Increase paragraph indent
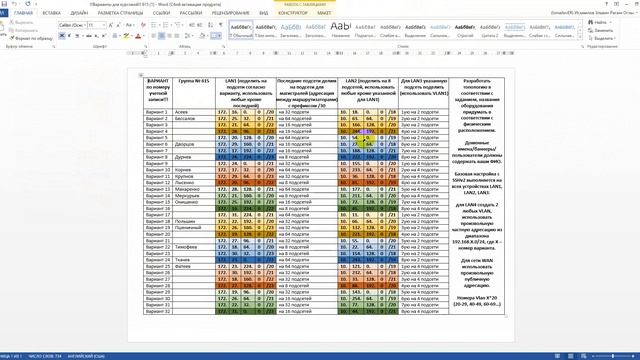 coord(200,25)
